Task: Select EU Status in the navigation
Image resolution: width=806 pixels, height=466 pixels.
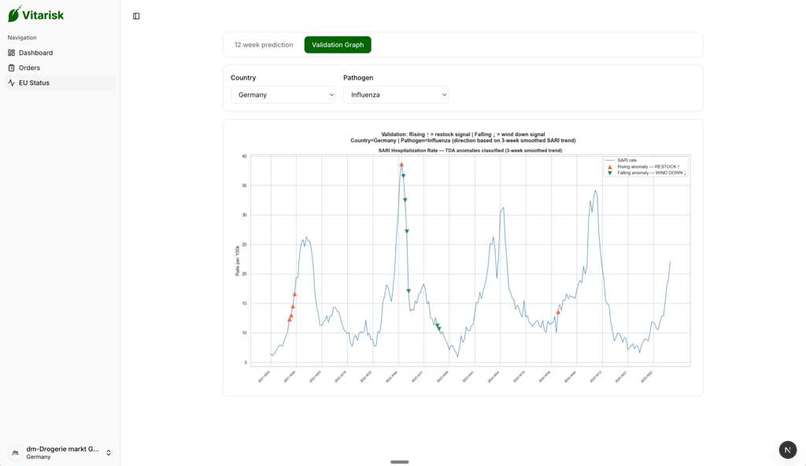Action: [60, 83]
